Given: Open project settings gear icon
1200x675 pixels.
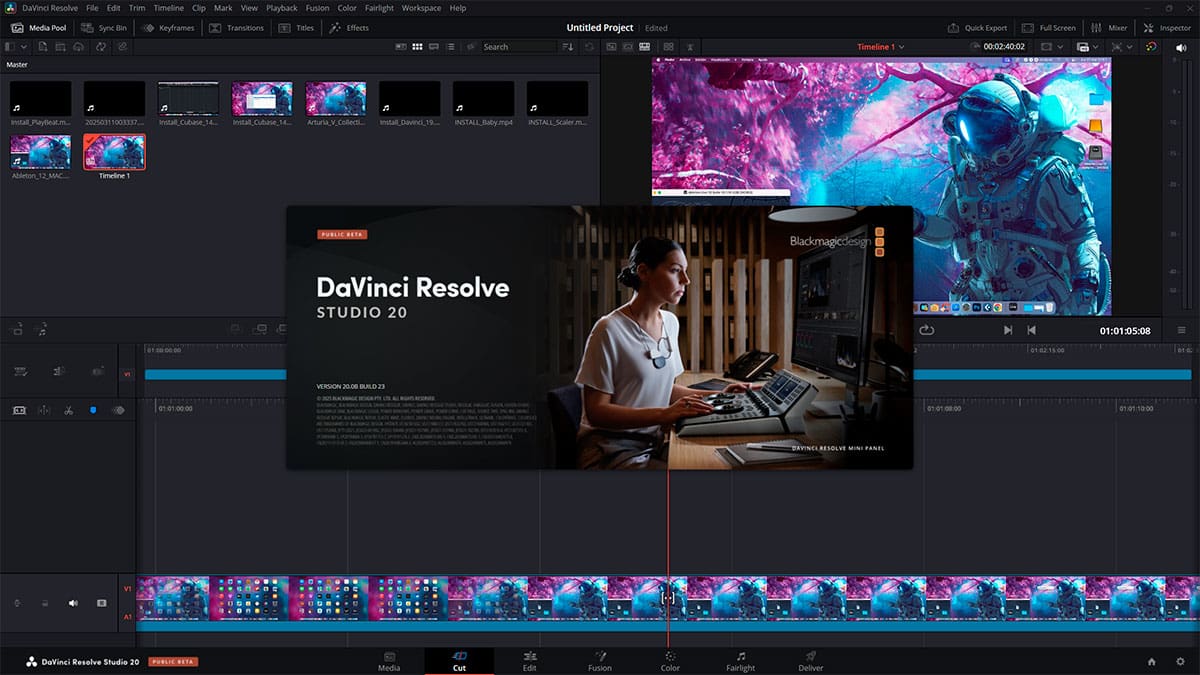Looking at the screenshot, I should 1181,661.
